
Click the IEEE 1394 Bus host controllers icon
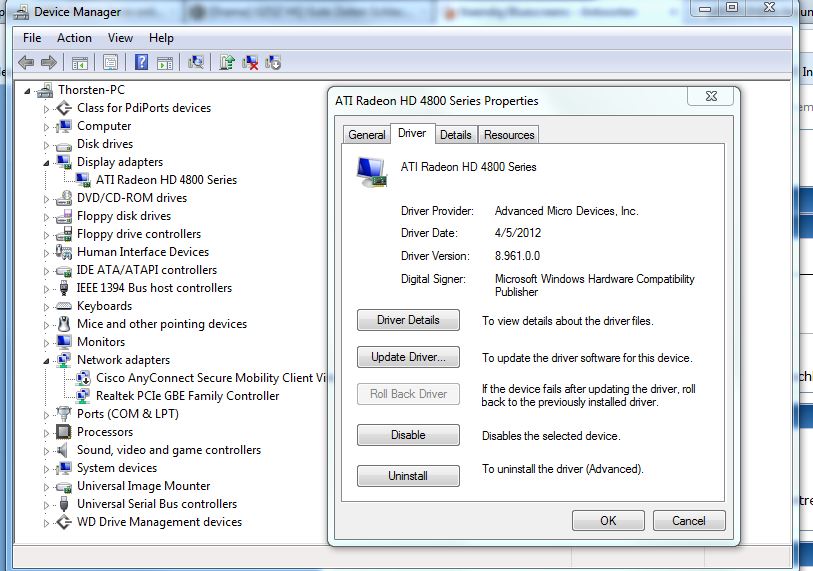click(64, 288)
